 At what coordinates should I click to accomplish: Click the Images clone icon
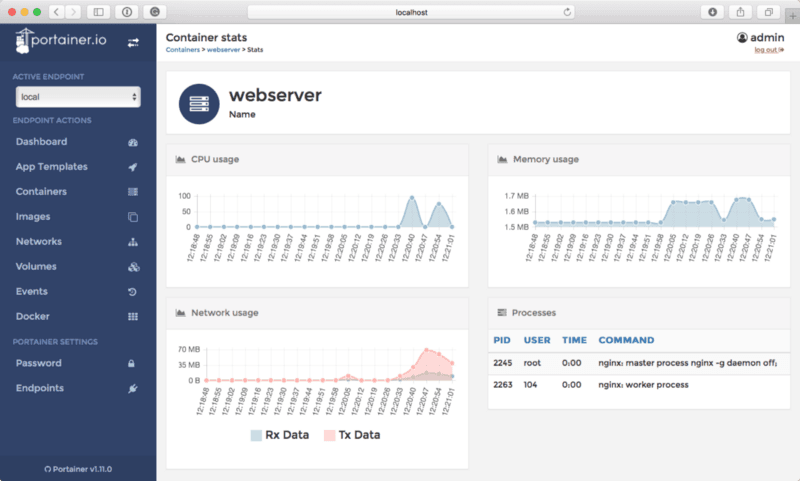(133, 217)
